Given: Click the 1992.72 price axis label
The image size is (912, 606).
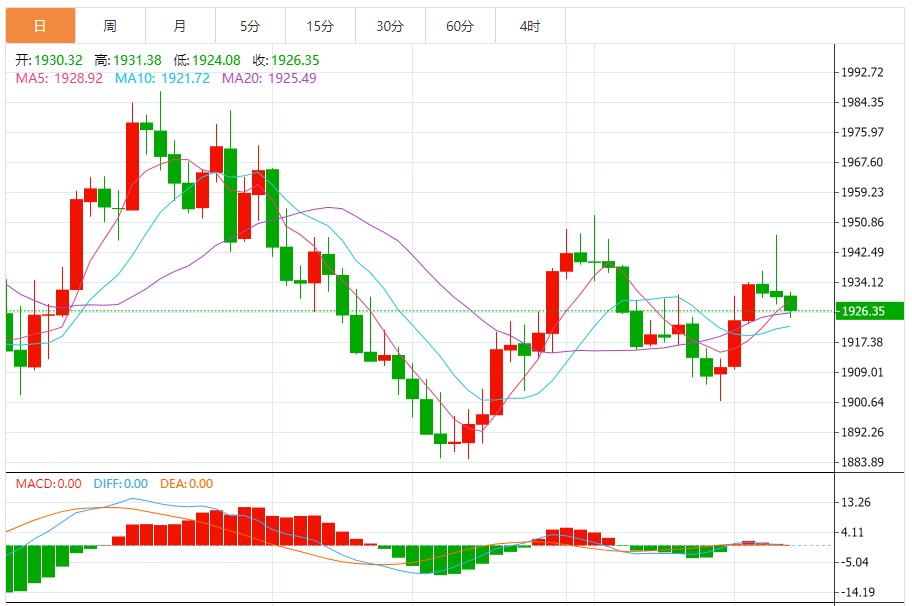Looking at the screenshot, I should coord(863,72).
